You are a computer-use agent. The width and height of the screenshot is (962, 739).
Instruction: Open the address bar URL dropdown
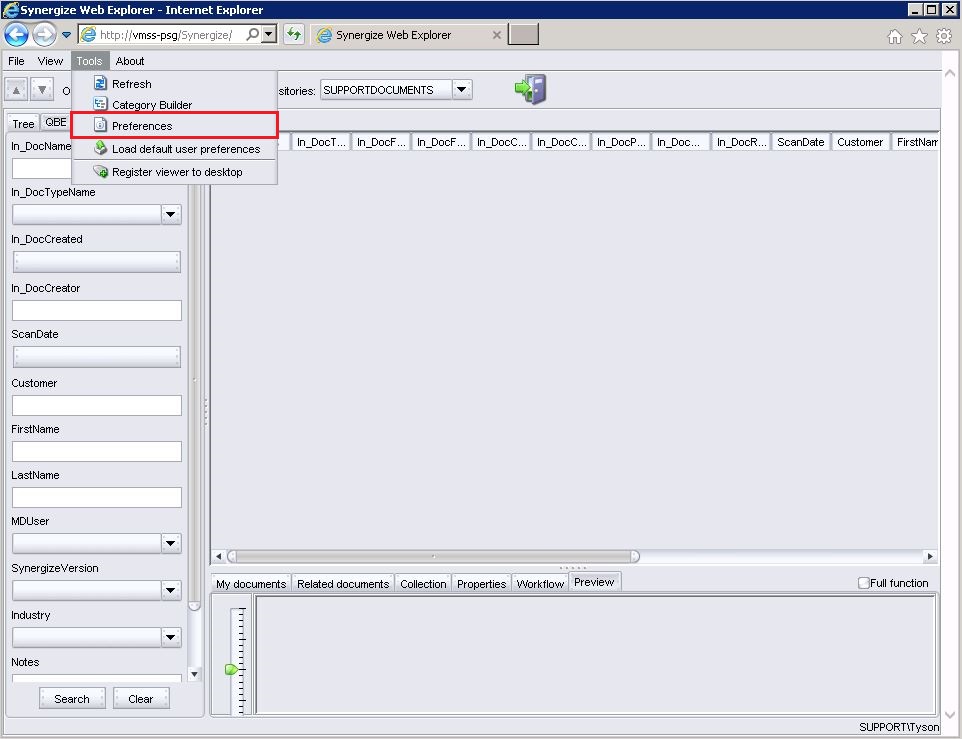click(269, 34)
